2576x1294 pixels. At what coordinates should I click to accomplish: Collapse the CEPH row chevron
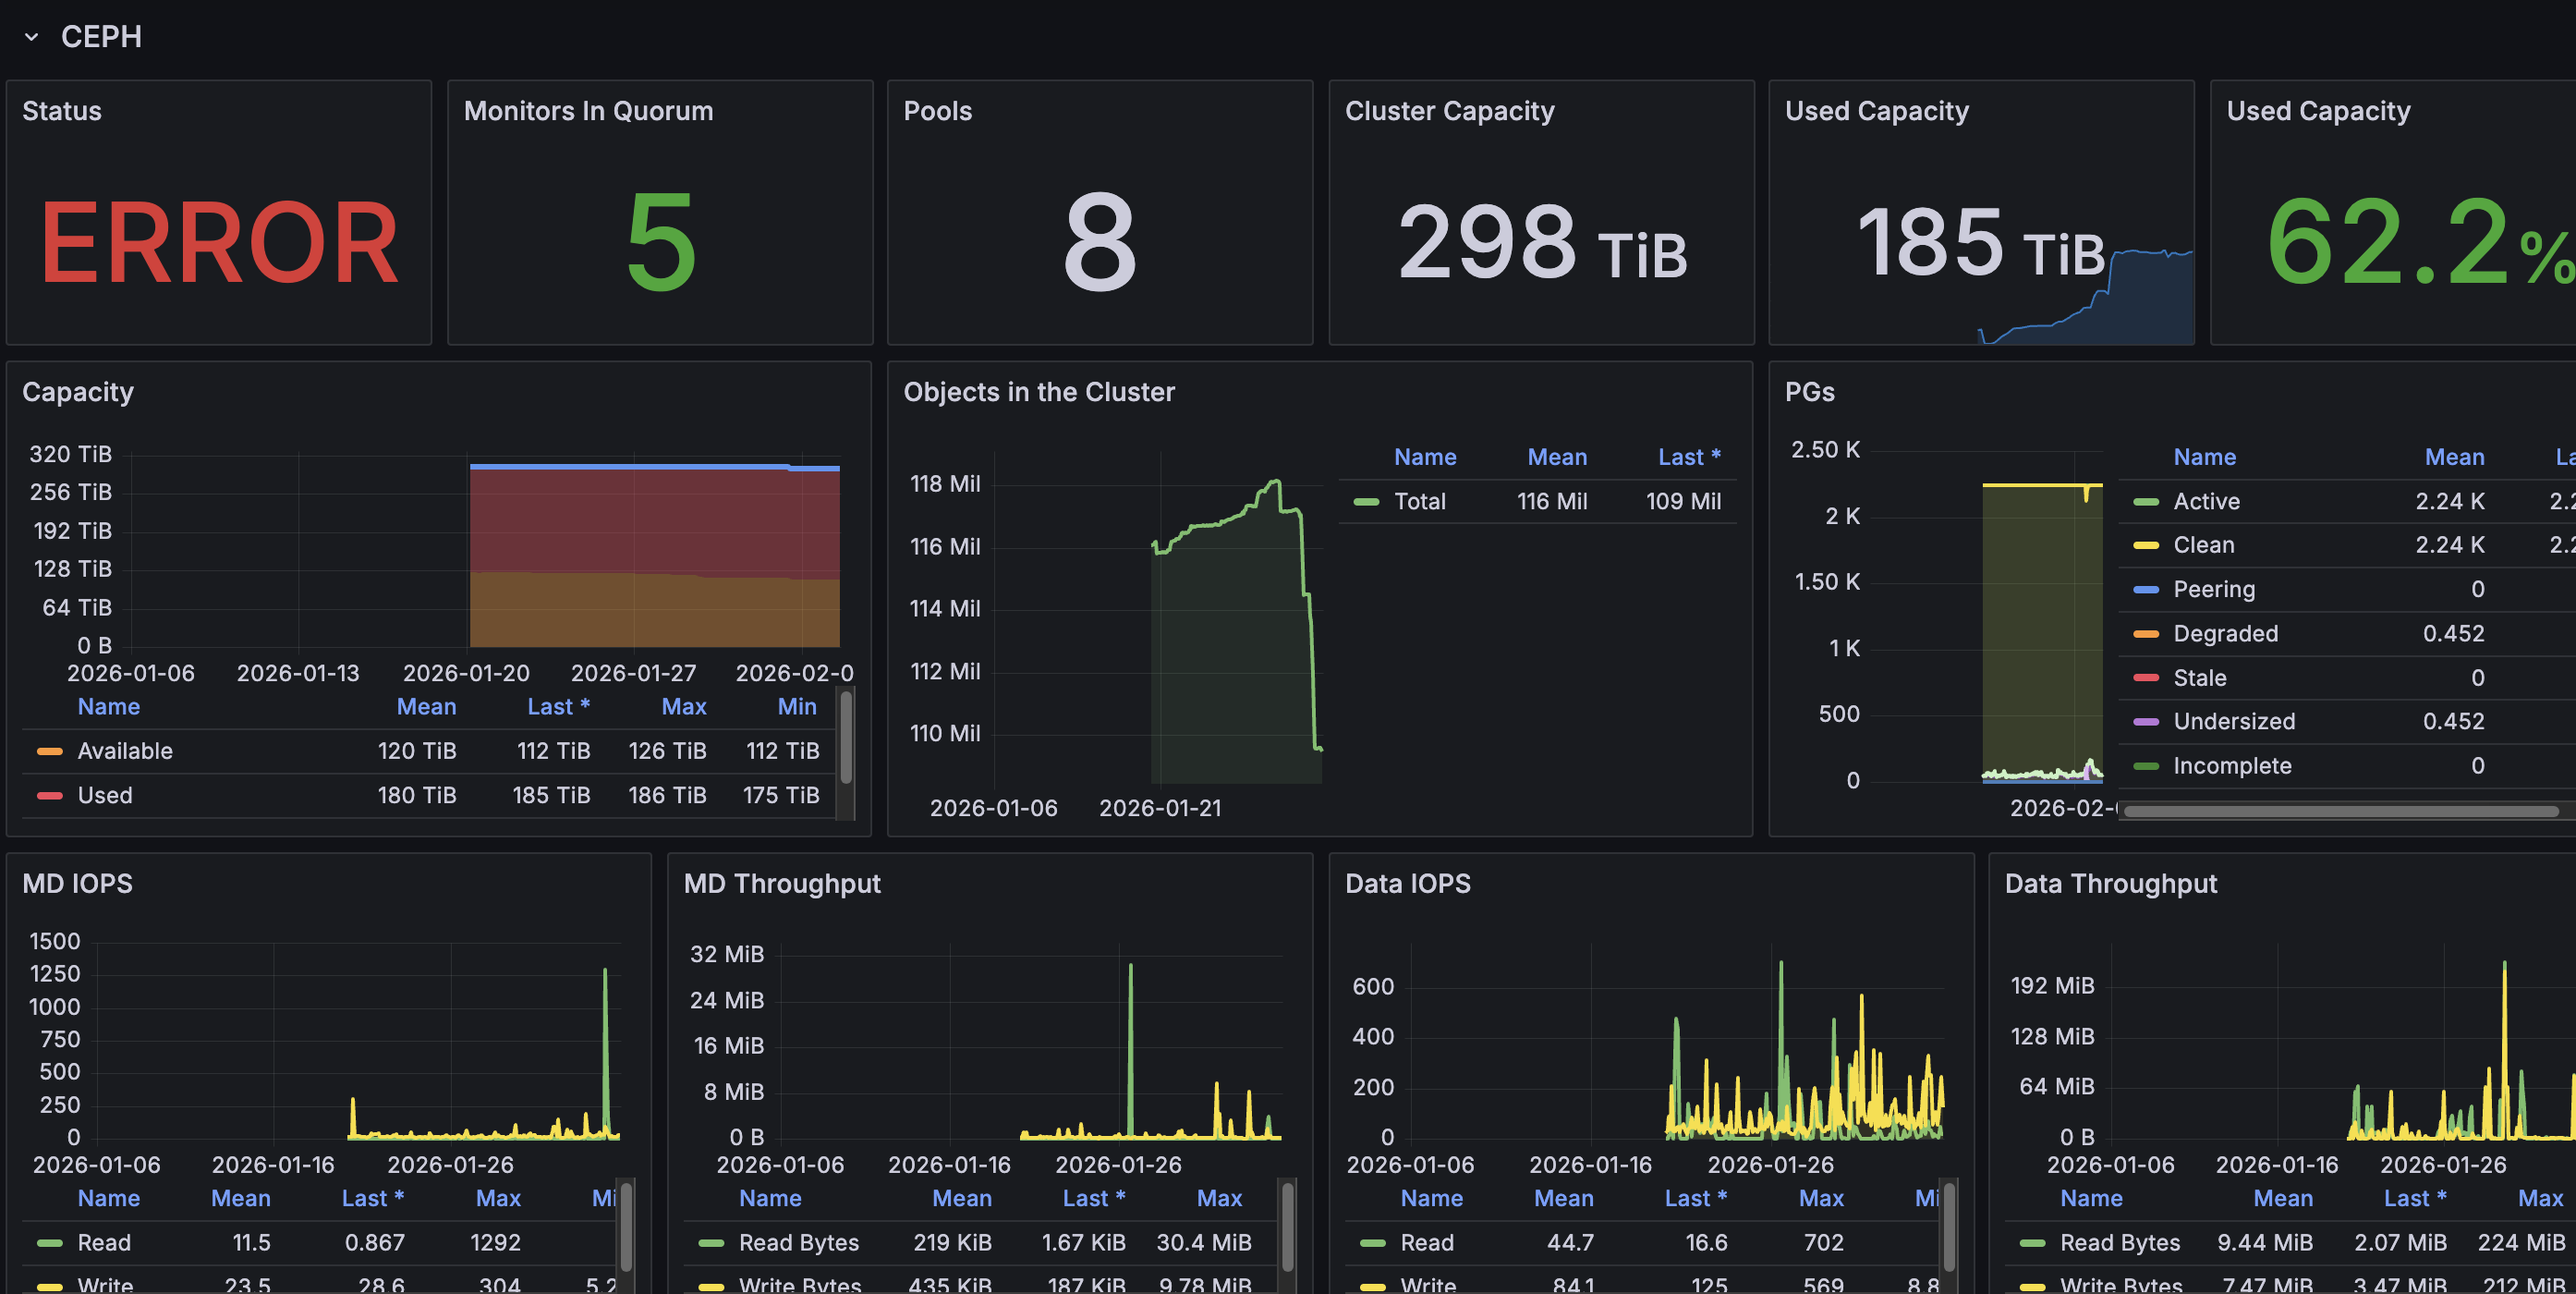coord(31,37)
